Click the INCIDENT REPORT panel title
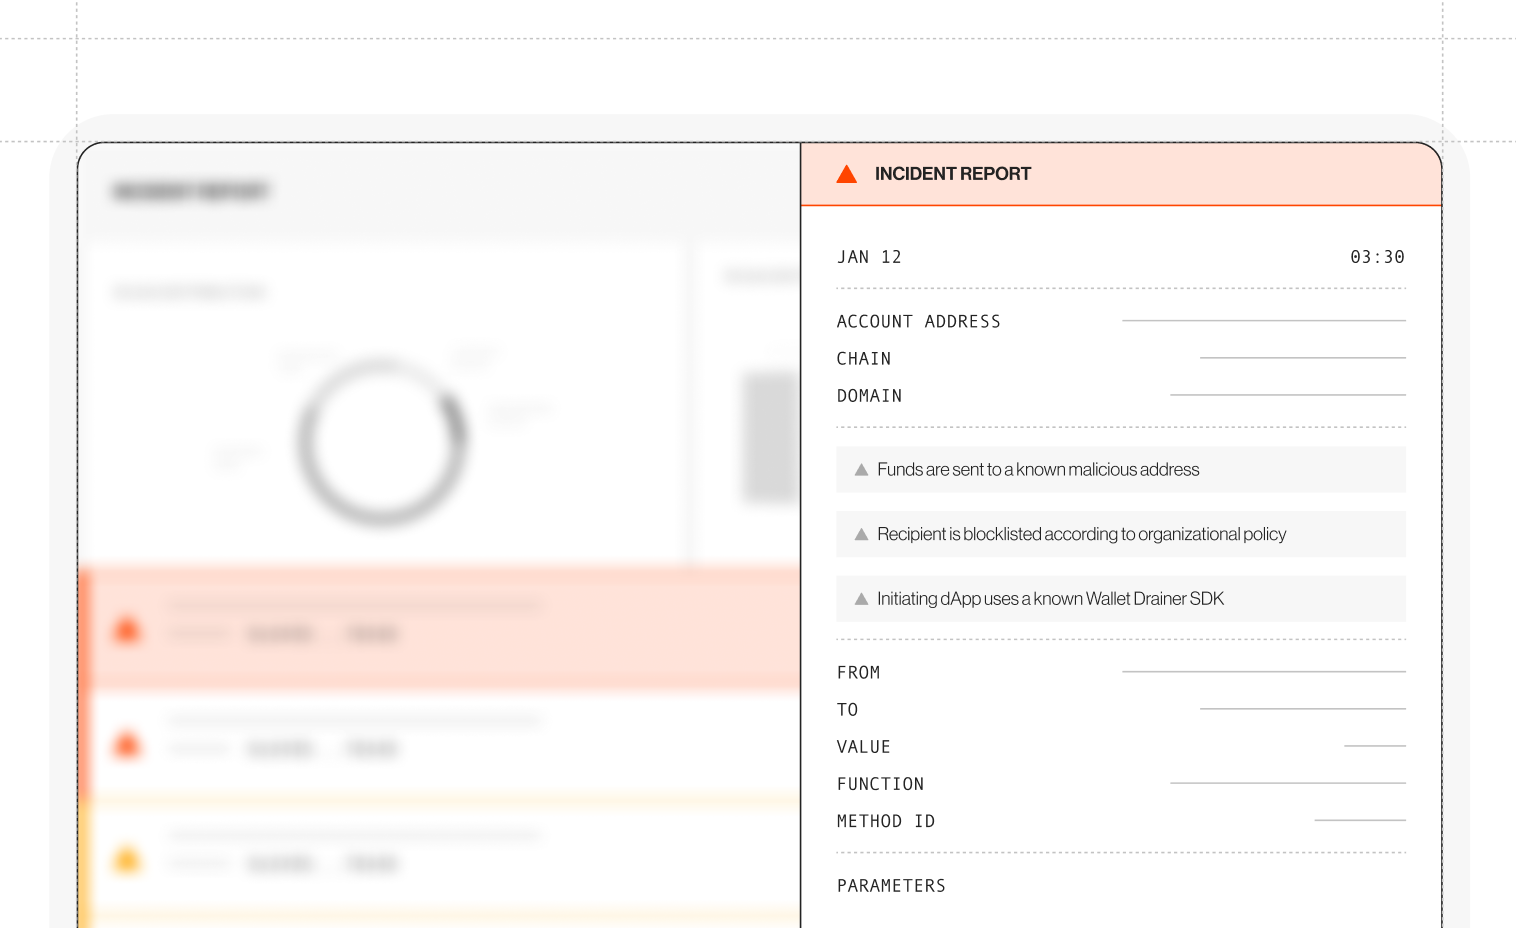This screenshot has height=928, width=1516. [x=952, y=174]
